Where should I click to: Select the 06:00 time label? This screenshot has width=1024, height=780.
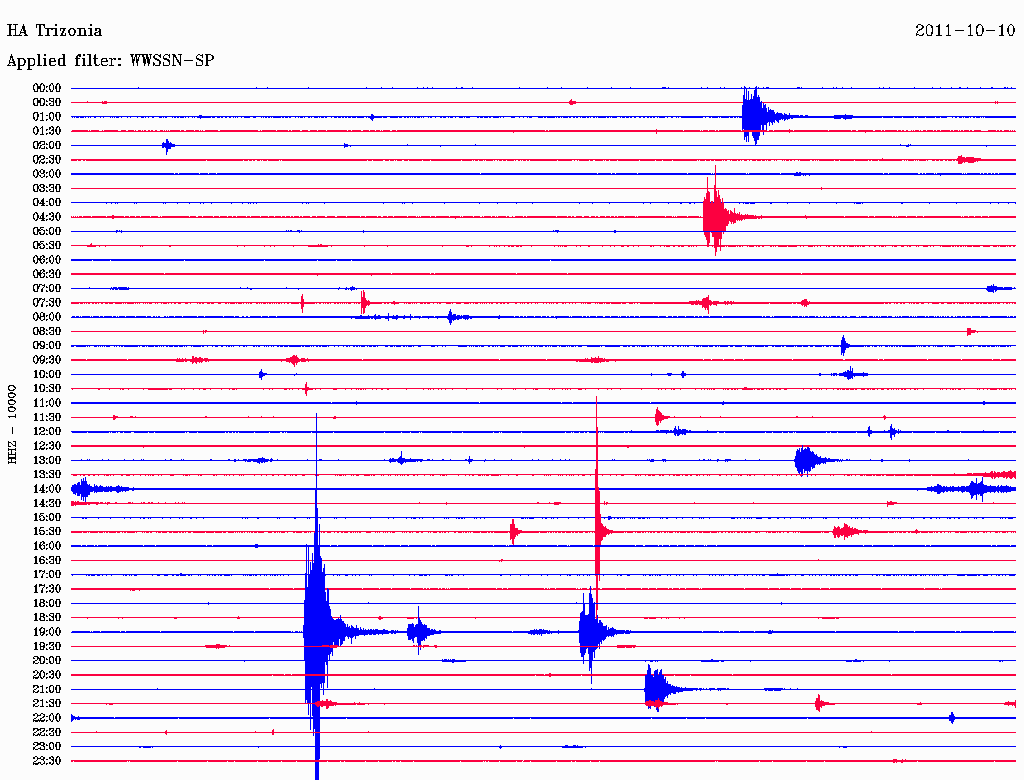(x=47, y=260)
